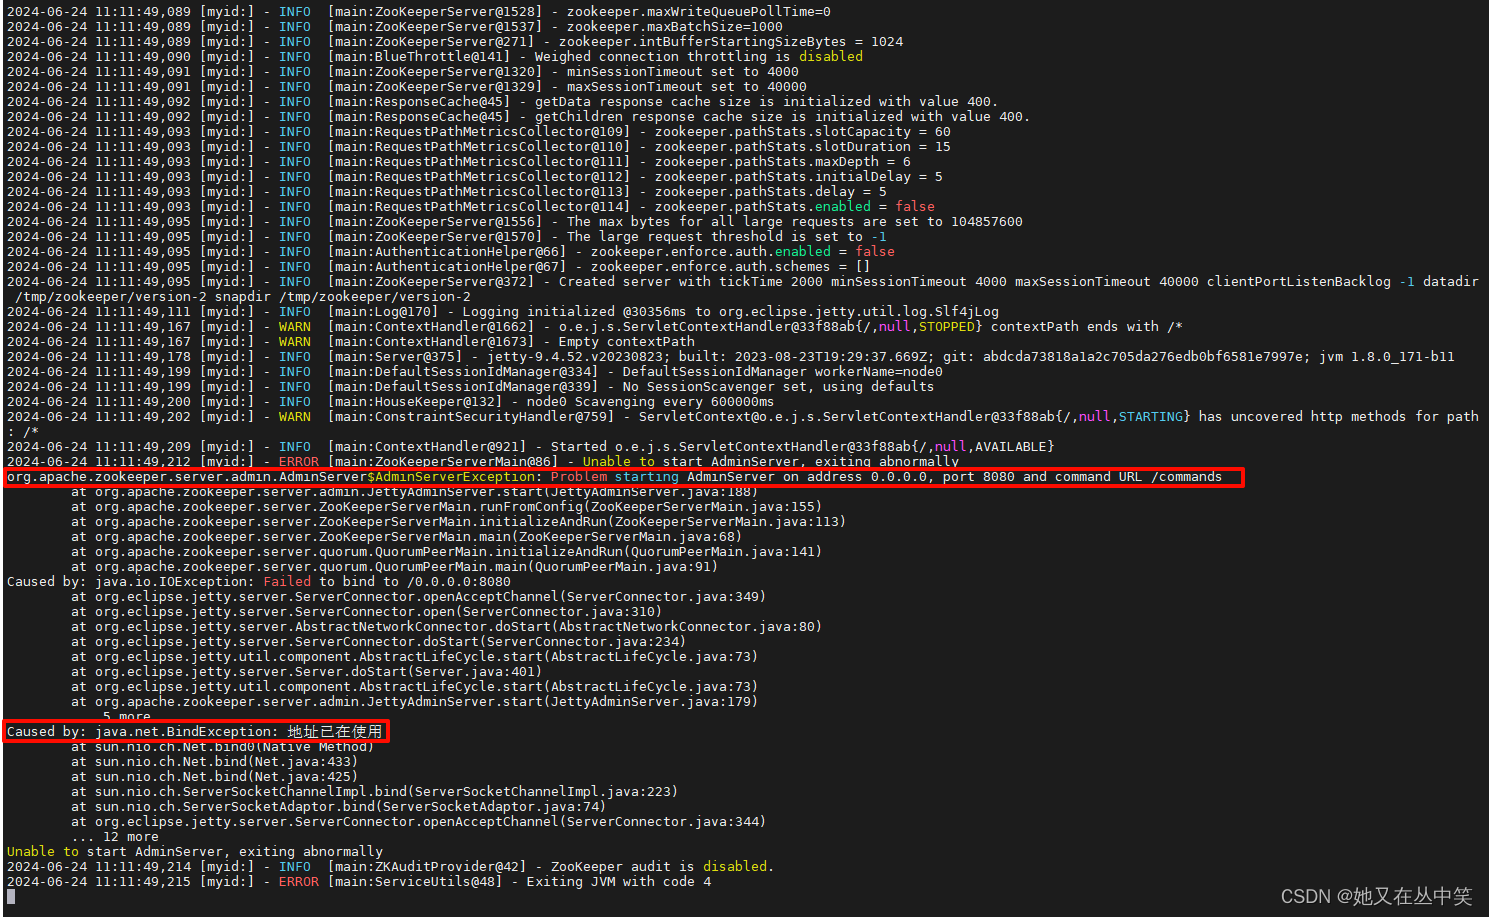This screenshot has width=1489, height=917.
Task: Click 'ServerConnector.doStart(ServerConnector.java:234)' frame
Action: (378, 642)
